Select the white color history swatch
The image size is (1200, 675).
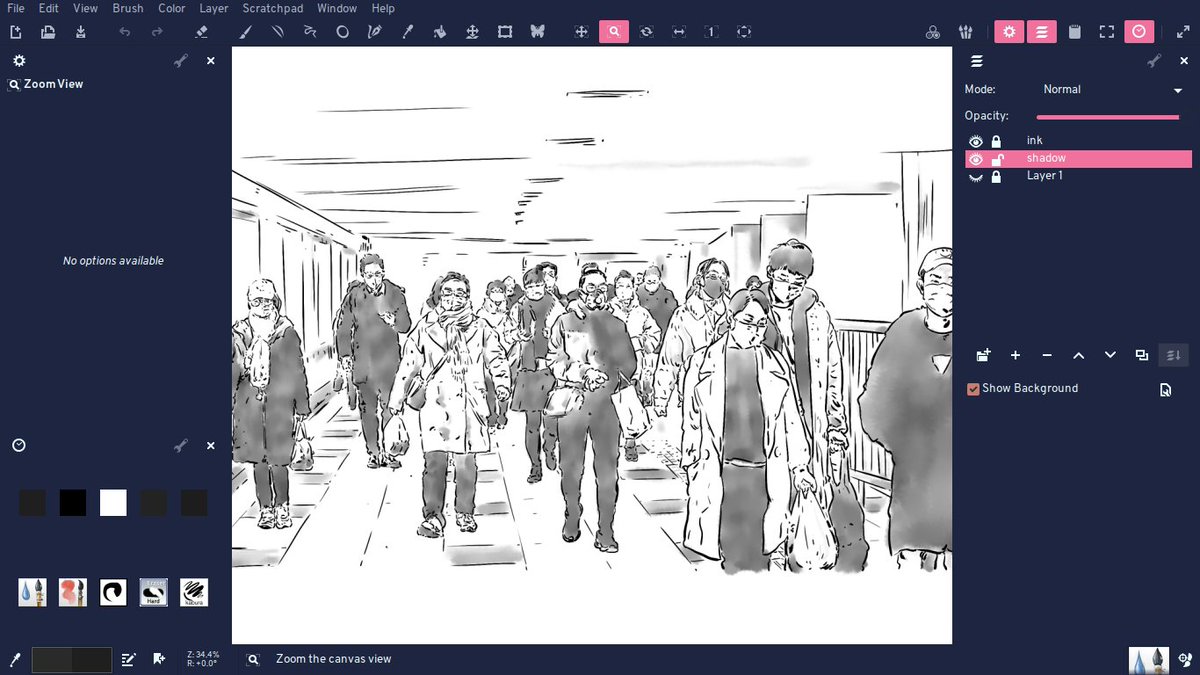[x=113, y=503]
